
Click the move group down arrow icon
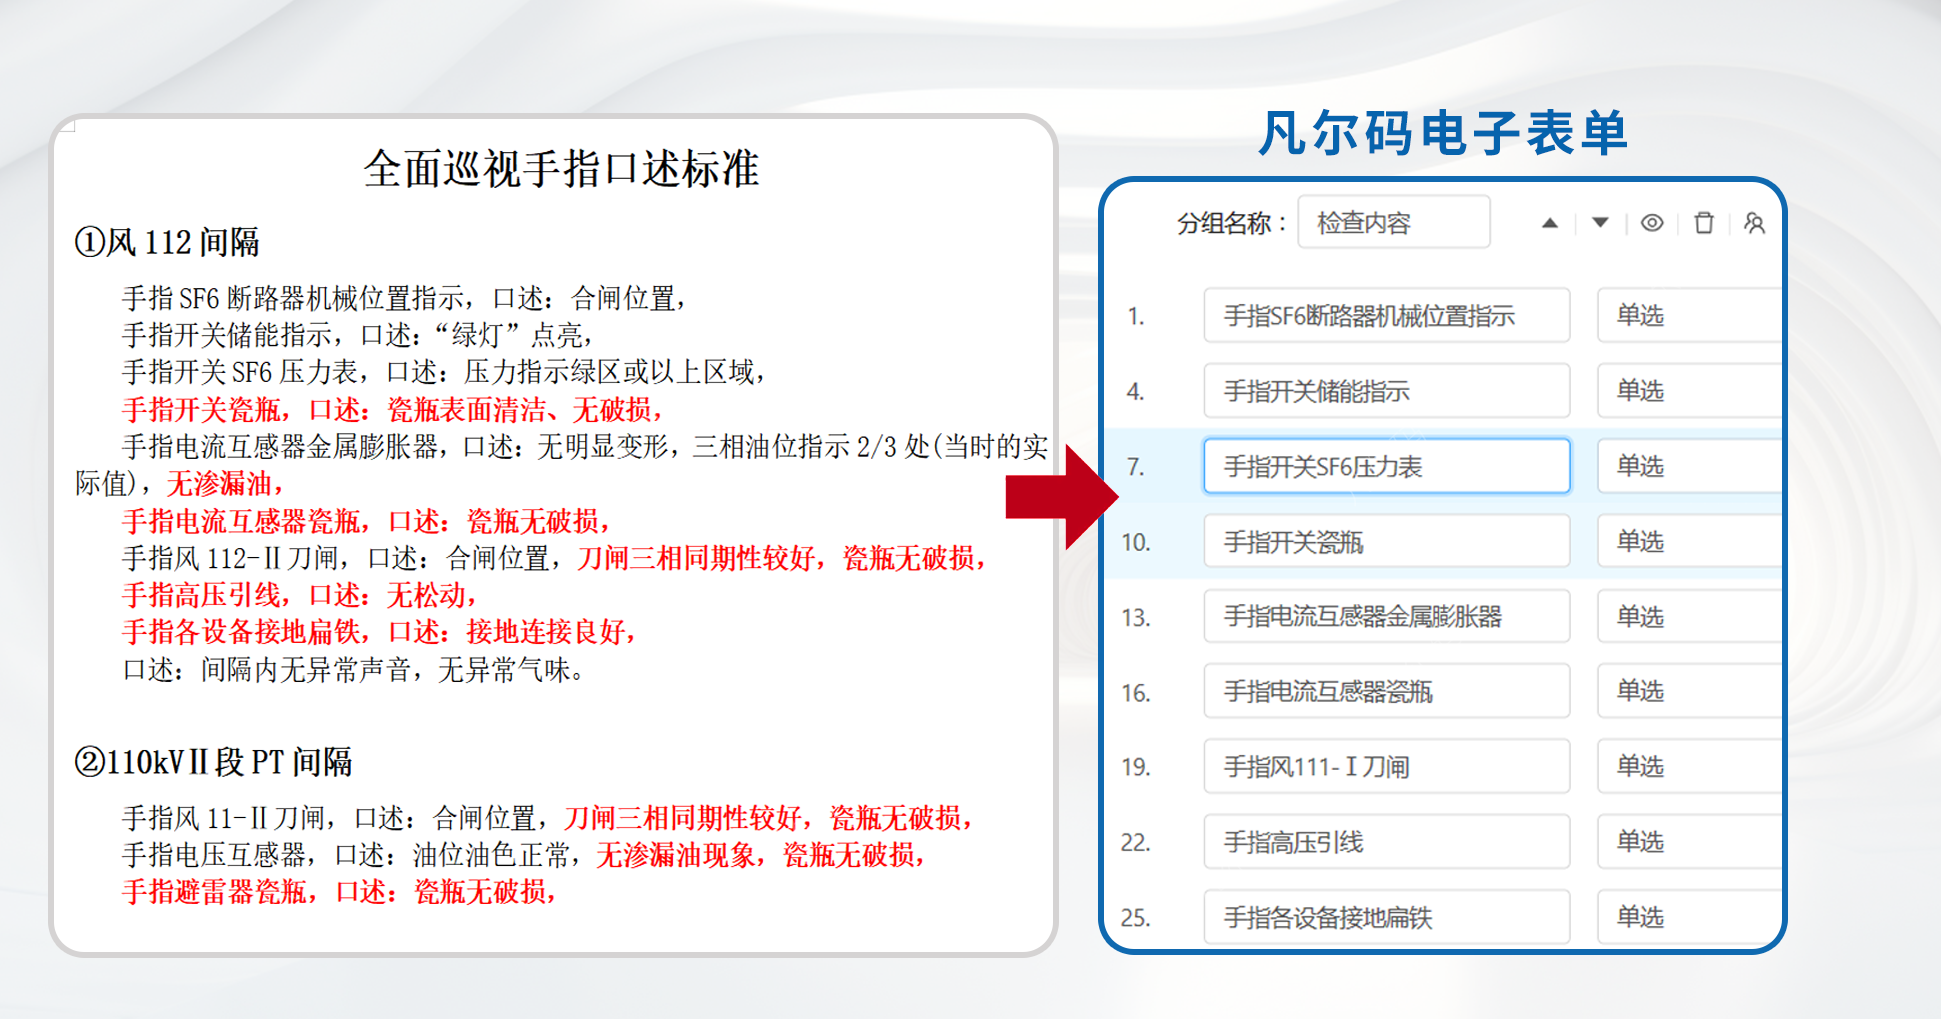click(1598, 224)
